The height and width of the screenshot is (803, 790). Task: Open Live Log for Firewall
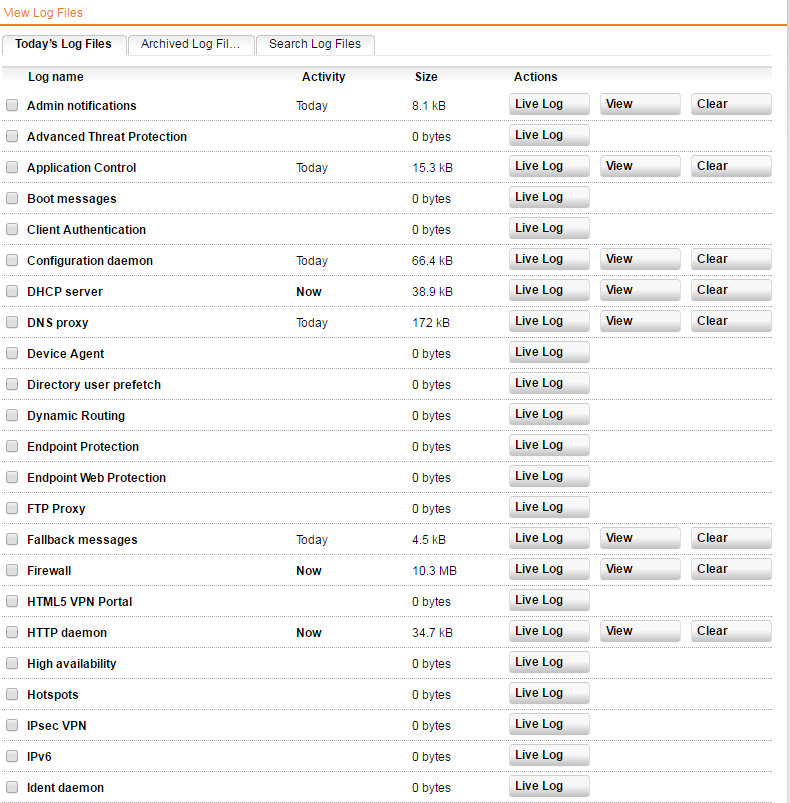(x=549, y=569)
